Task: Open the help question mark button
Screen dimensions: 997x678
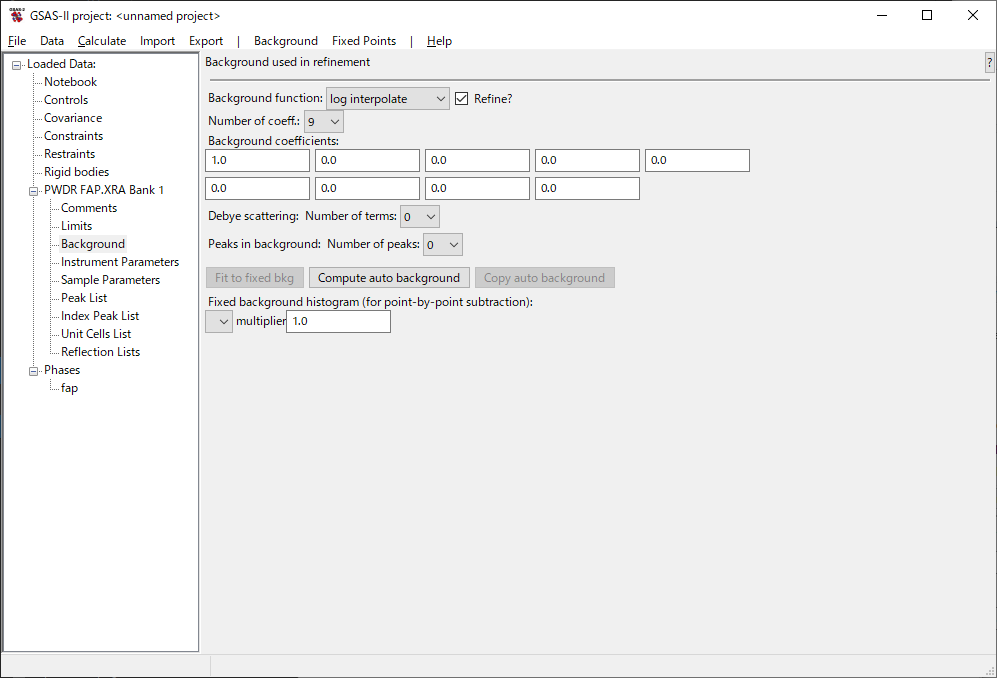Action: (x=989, y=63)
